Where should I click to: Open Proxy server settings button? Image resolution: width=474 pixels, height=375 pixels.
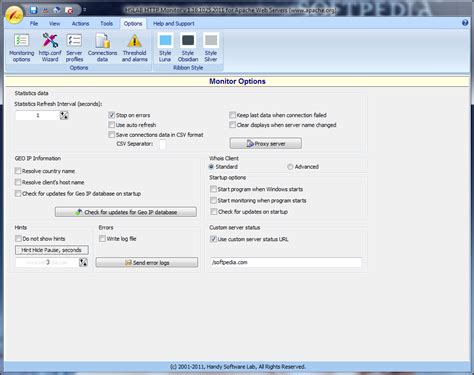[266, 143]
